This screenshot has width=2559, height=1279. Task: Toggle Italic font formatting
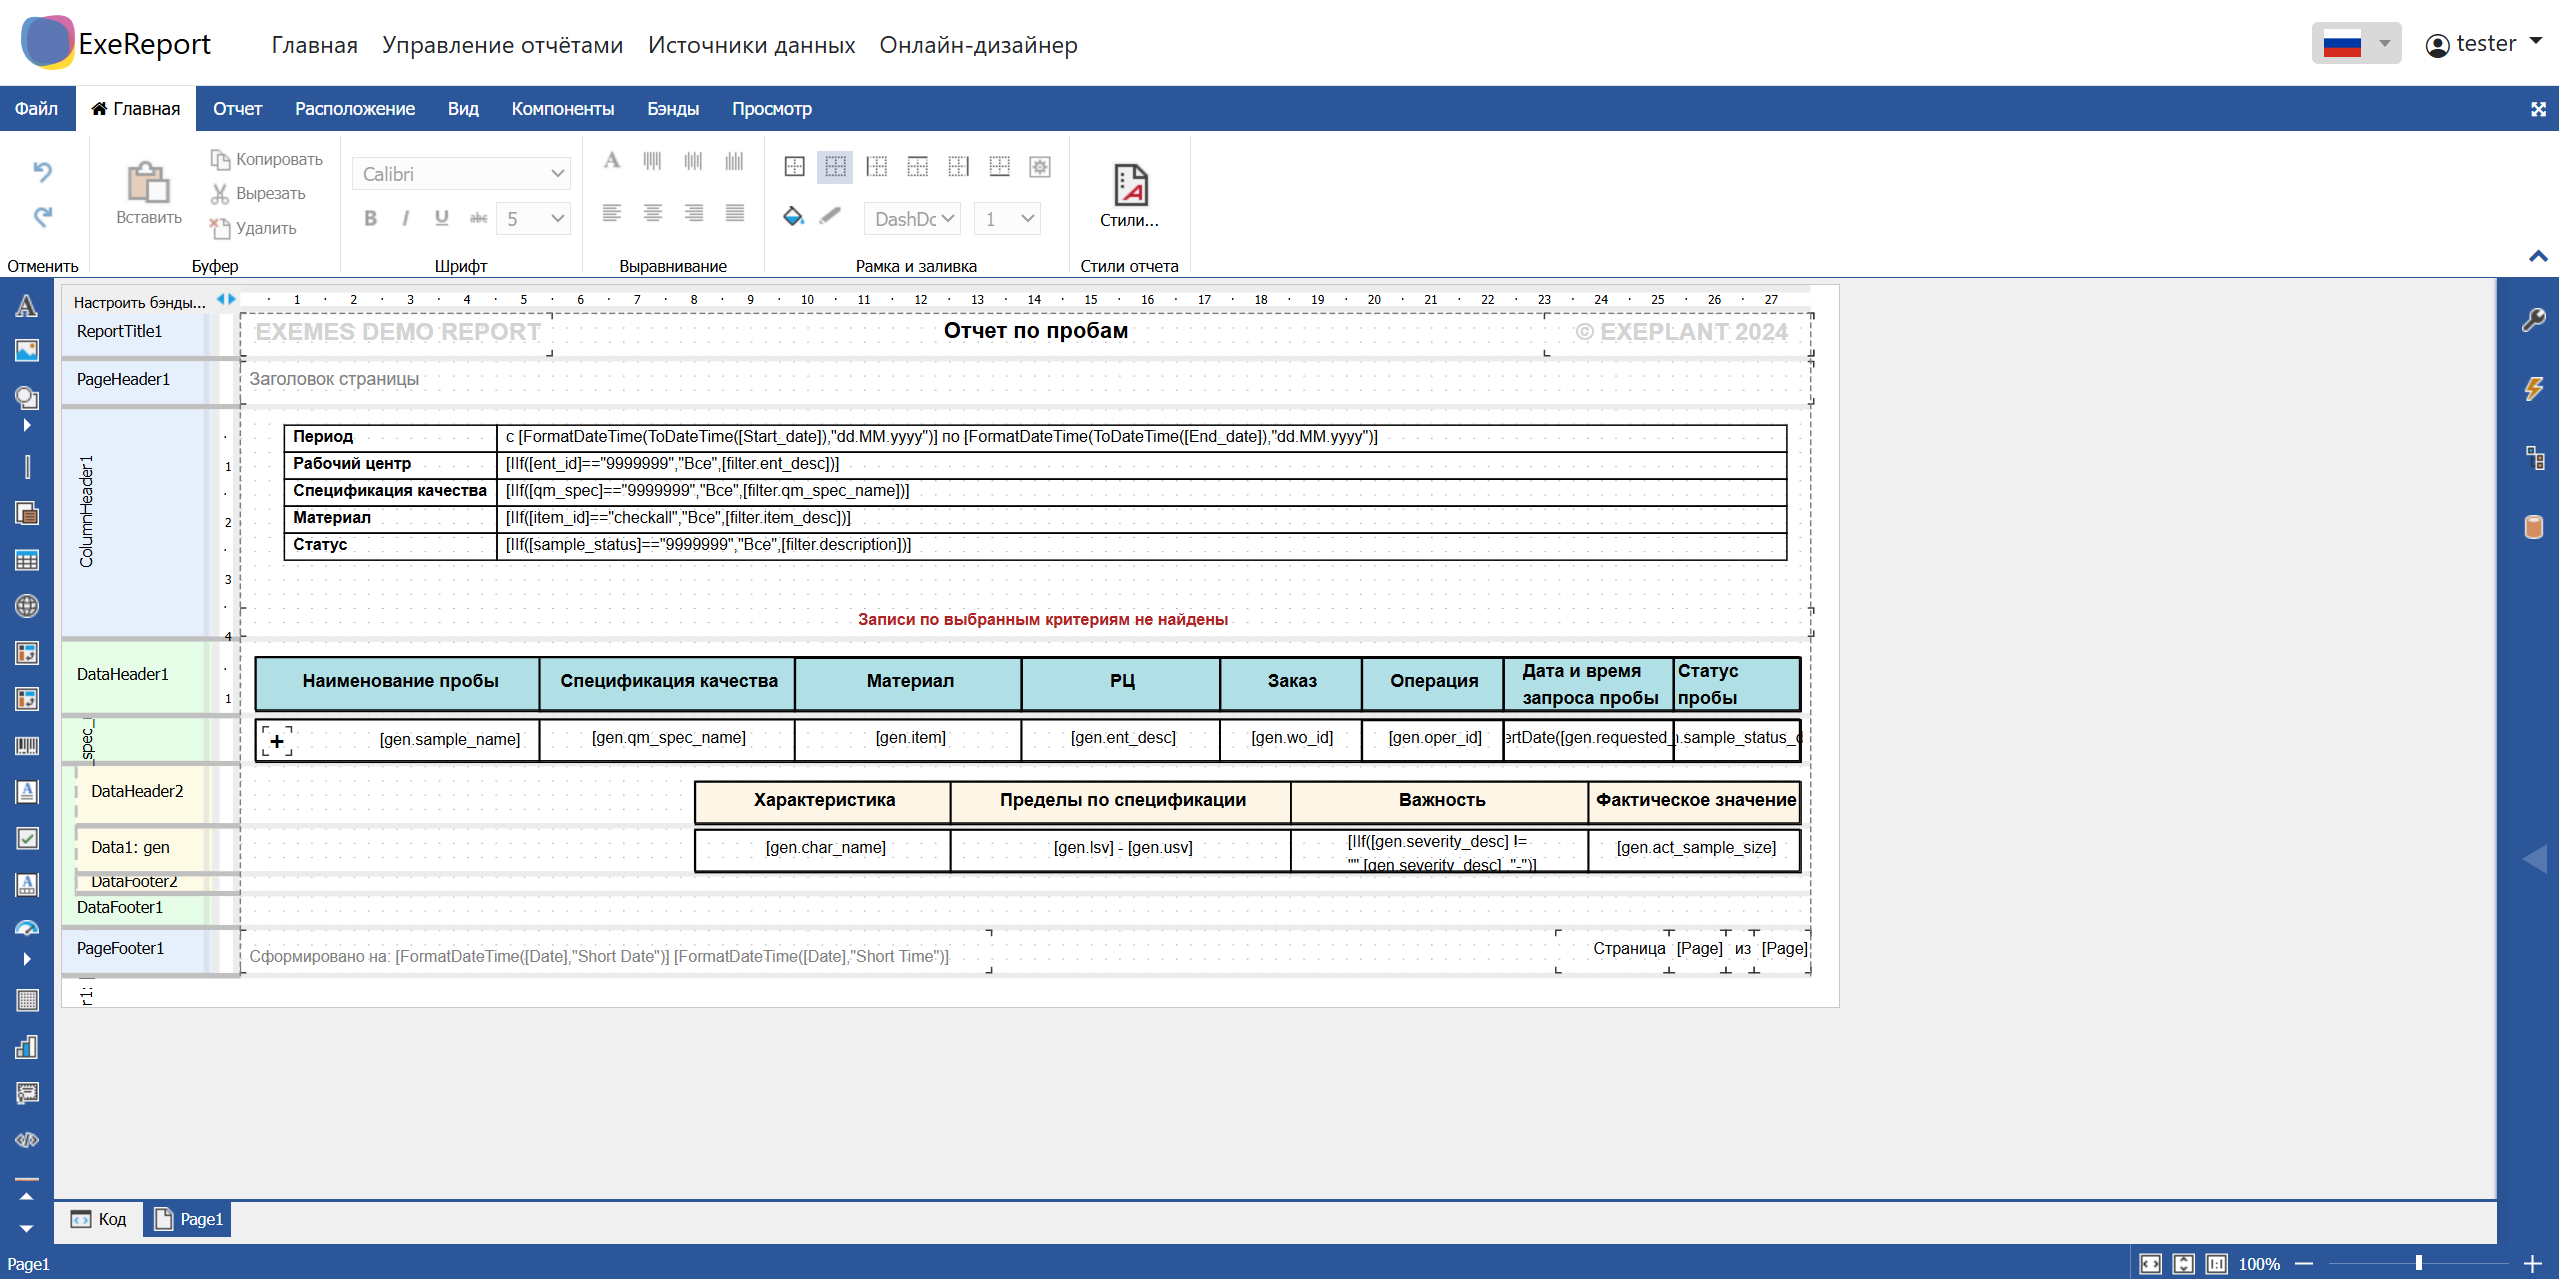point(405,218)
